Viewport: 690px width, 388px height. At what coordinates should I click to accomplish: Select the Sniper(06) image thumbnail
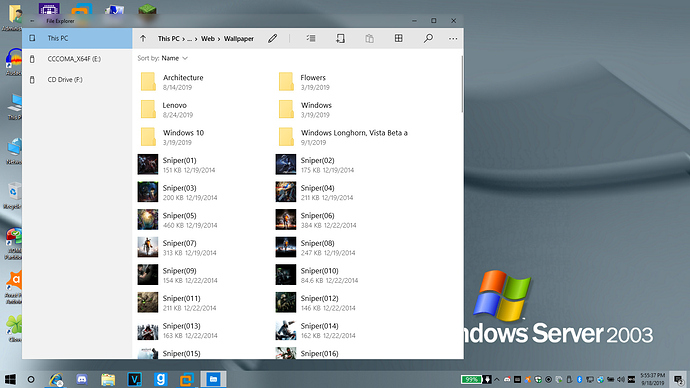click(x=286, y=220)
